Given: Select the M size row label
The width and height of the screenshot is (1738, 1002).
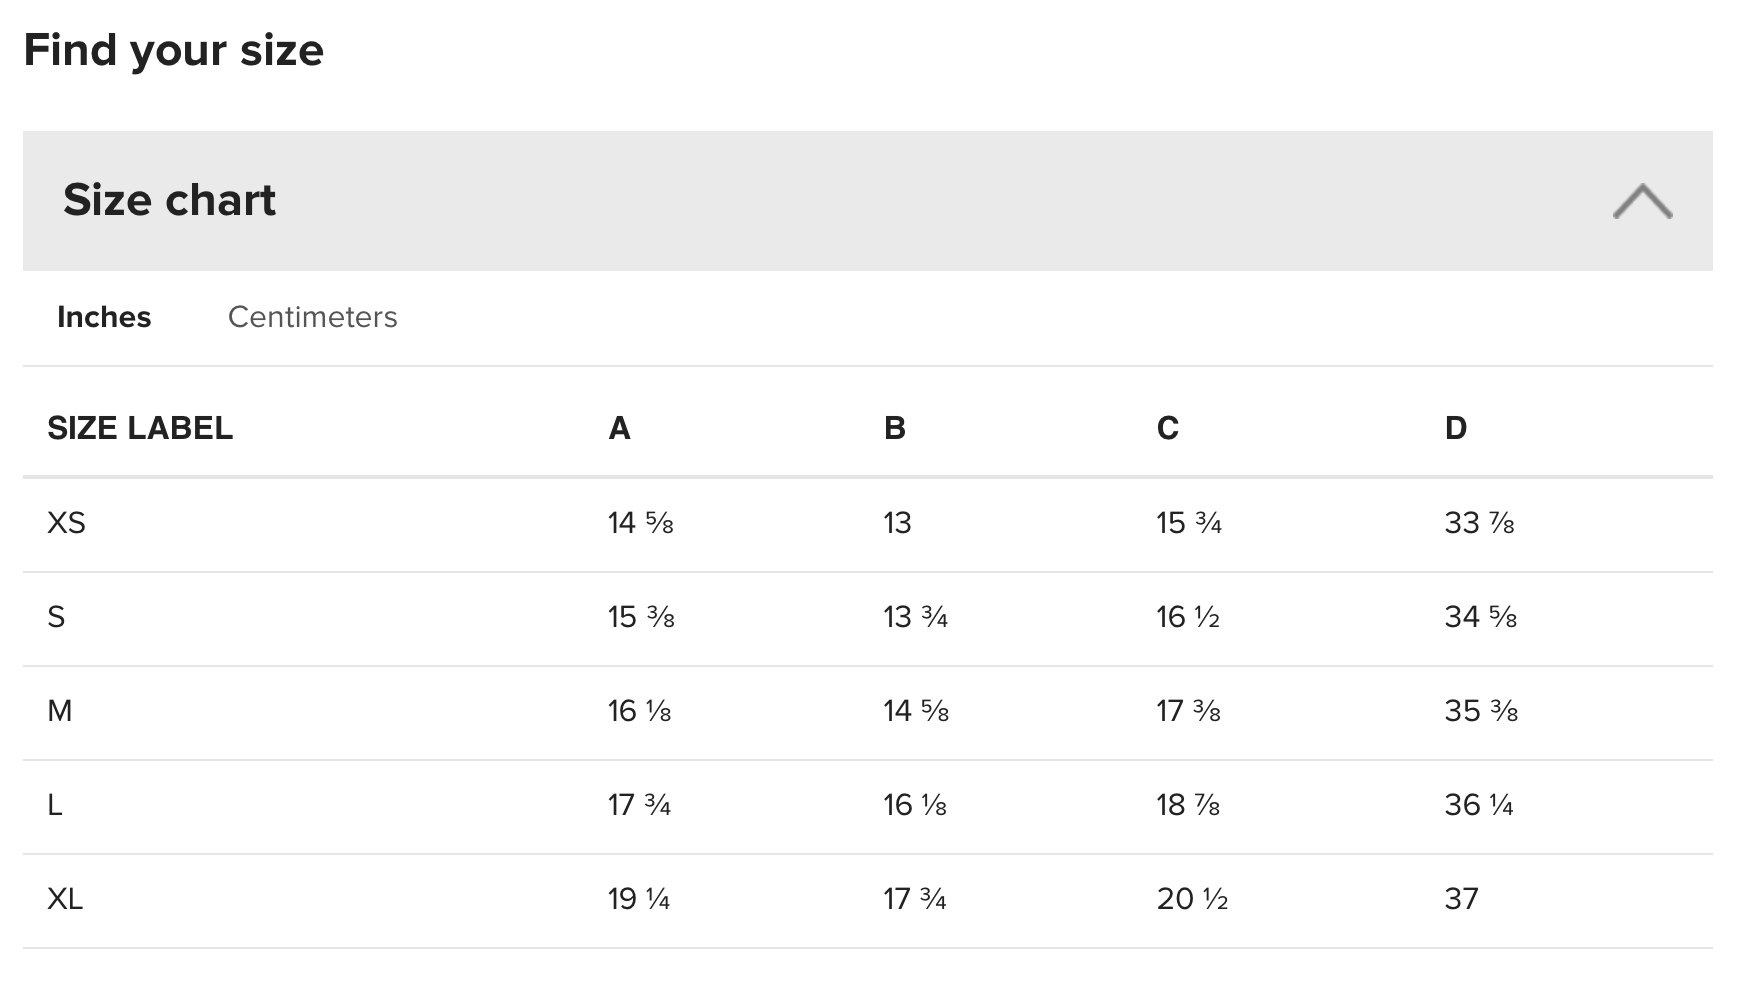Looking at the screenshot, I should (x=59, y=711).
